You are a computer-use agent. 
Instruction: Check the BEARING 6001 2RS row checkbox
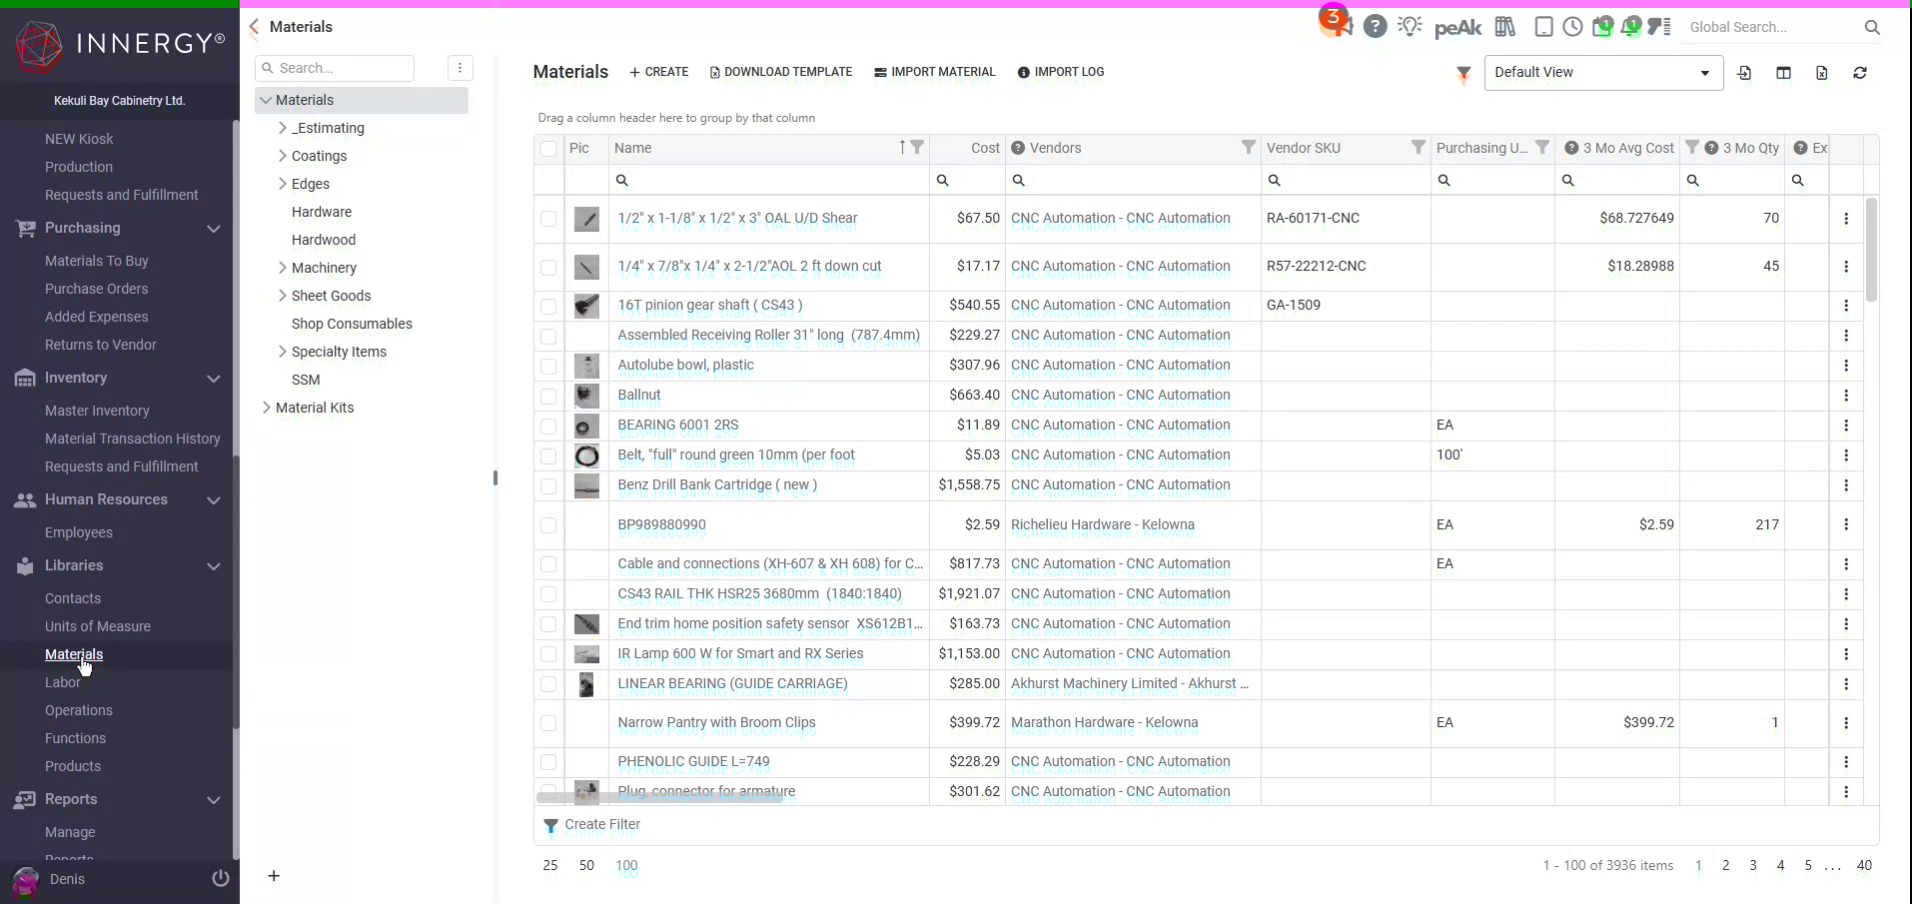pos(549,427)
